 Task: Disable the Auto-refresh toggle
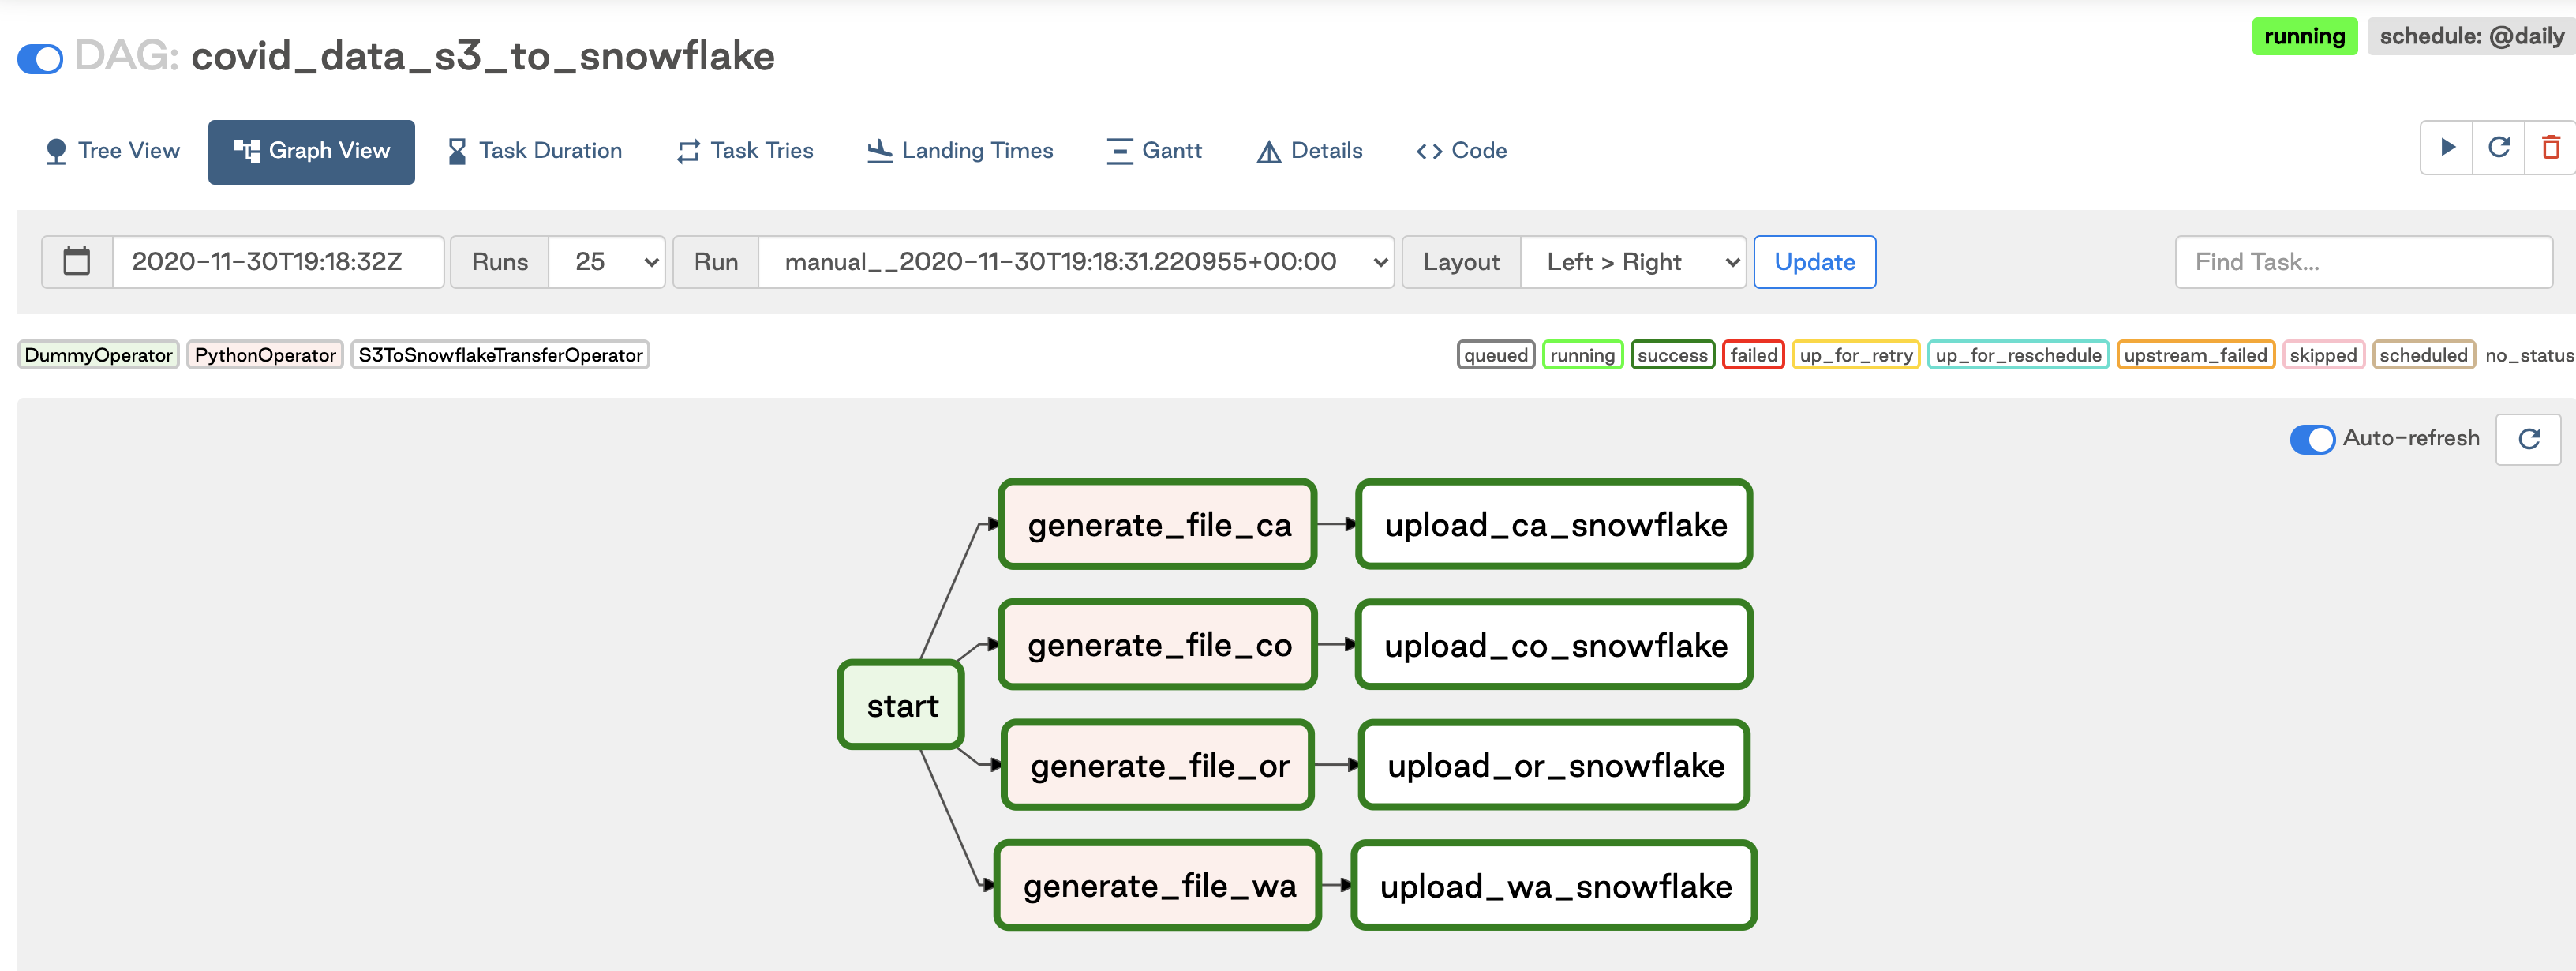tap(2312, 439)
